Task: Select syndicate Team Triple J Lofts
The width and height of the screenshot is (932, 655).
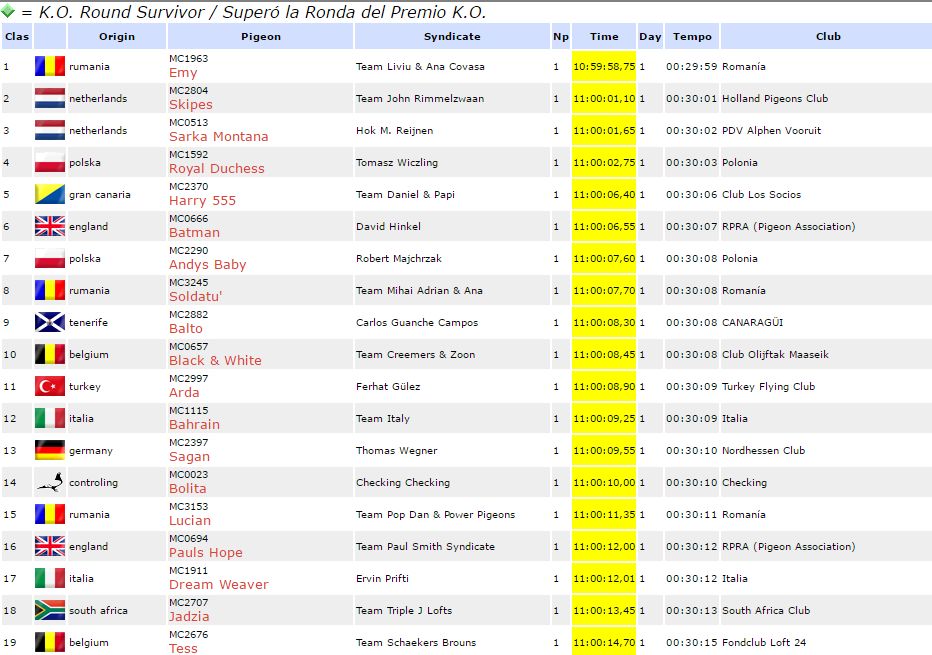Action: tap(404, 610)
